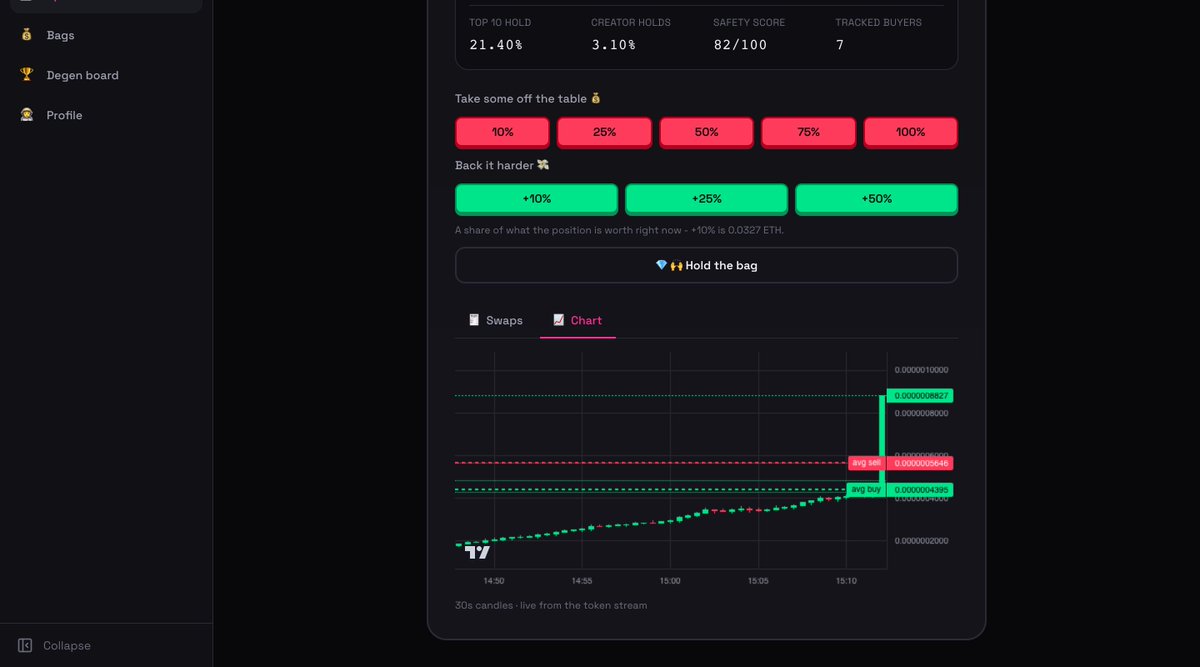The height and width of the screenshot is (667, 1200).
Task: Click the Hold the bag button
Action: click(706, 265)
